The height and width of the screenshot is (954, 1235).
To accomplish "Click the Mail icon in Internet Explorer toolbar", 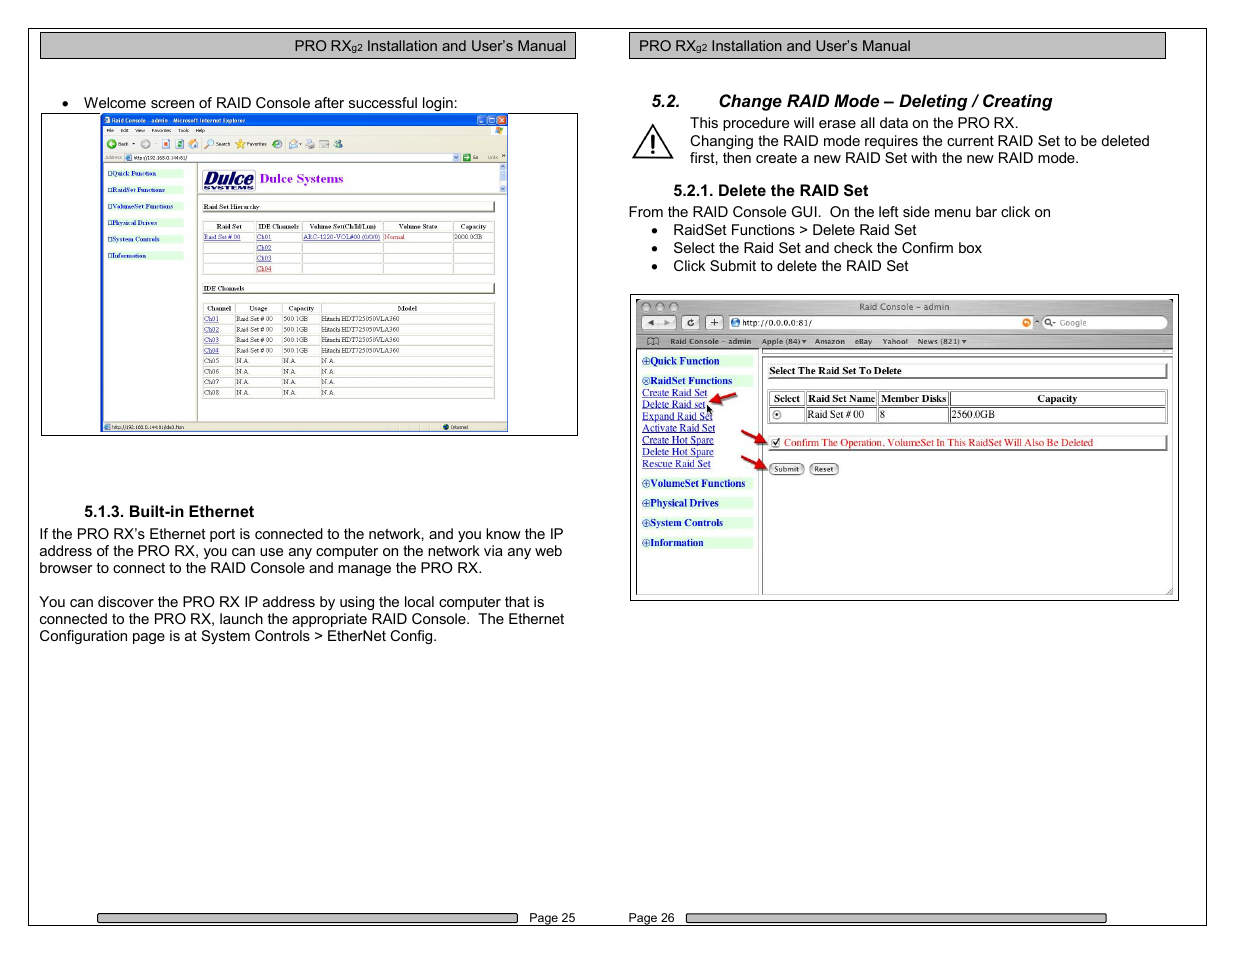I will (x=293, y=144).
